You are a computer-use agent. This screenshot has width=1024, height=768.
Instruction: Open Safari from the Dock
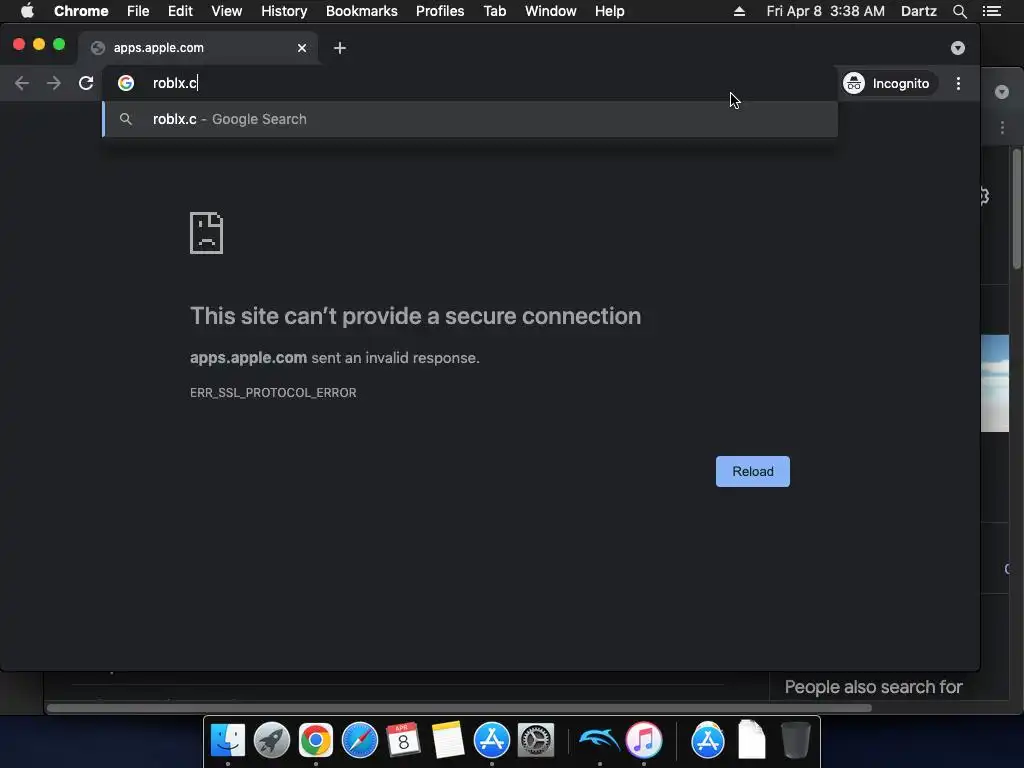pos(360,740)
